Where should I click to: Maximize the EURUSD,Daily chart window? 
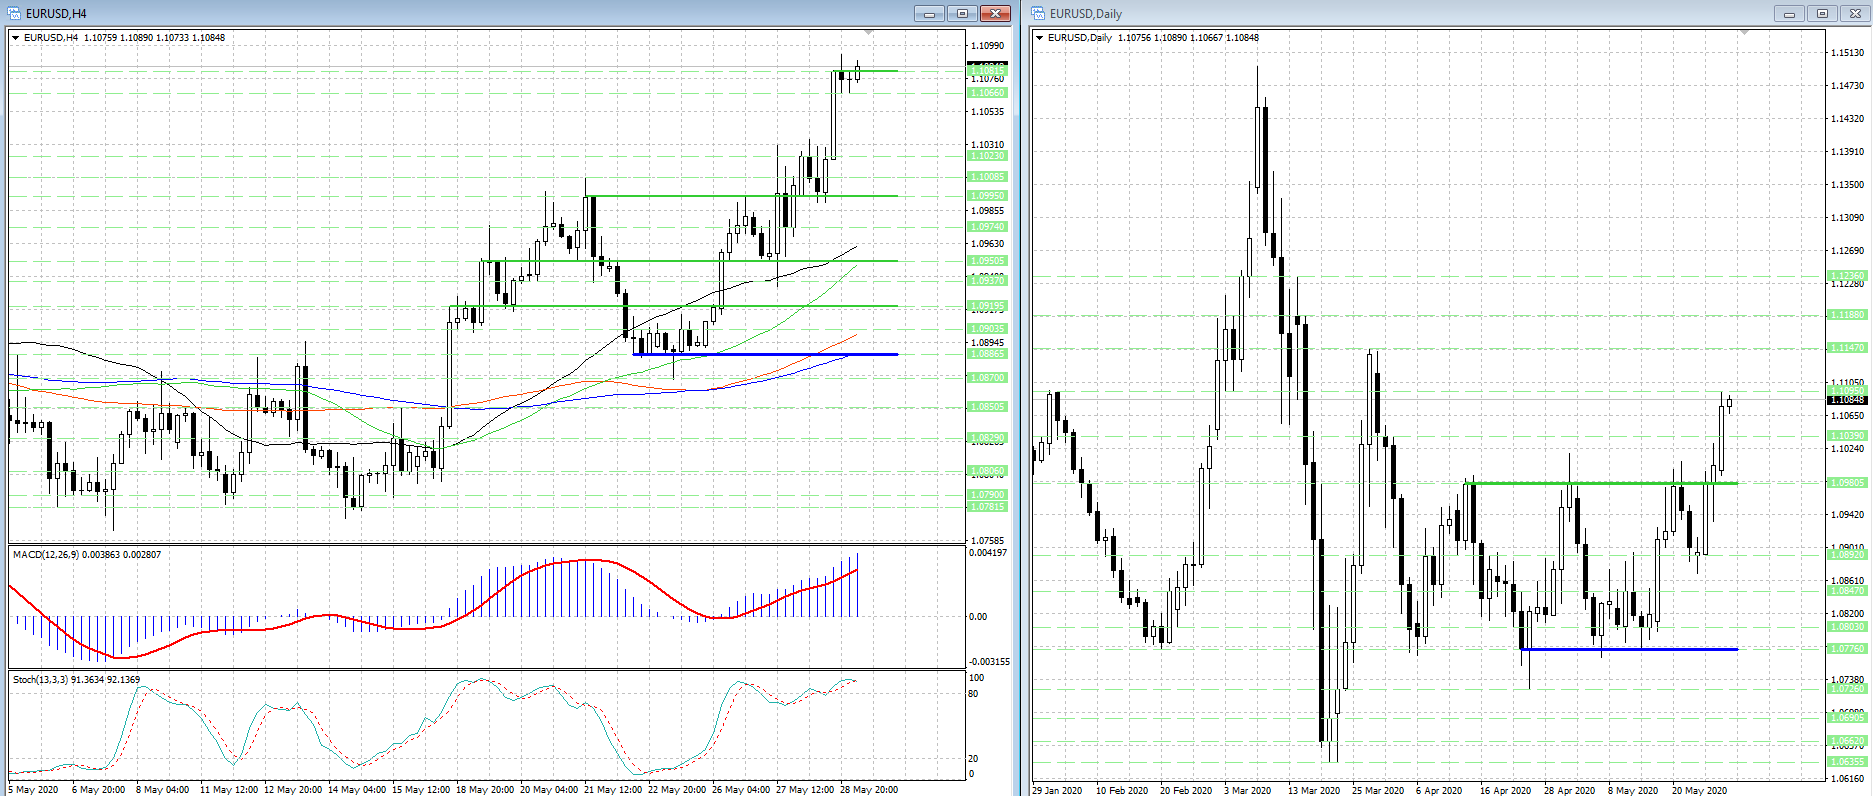[x=1822, y=13]
